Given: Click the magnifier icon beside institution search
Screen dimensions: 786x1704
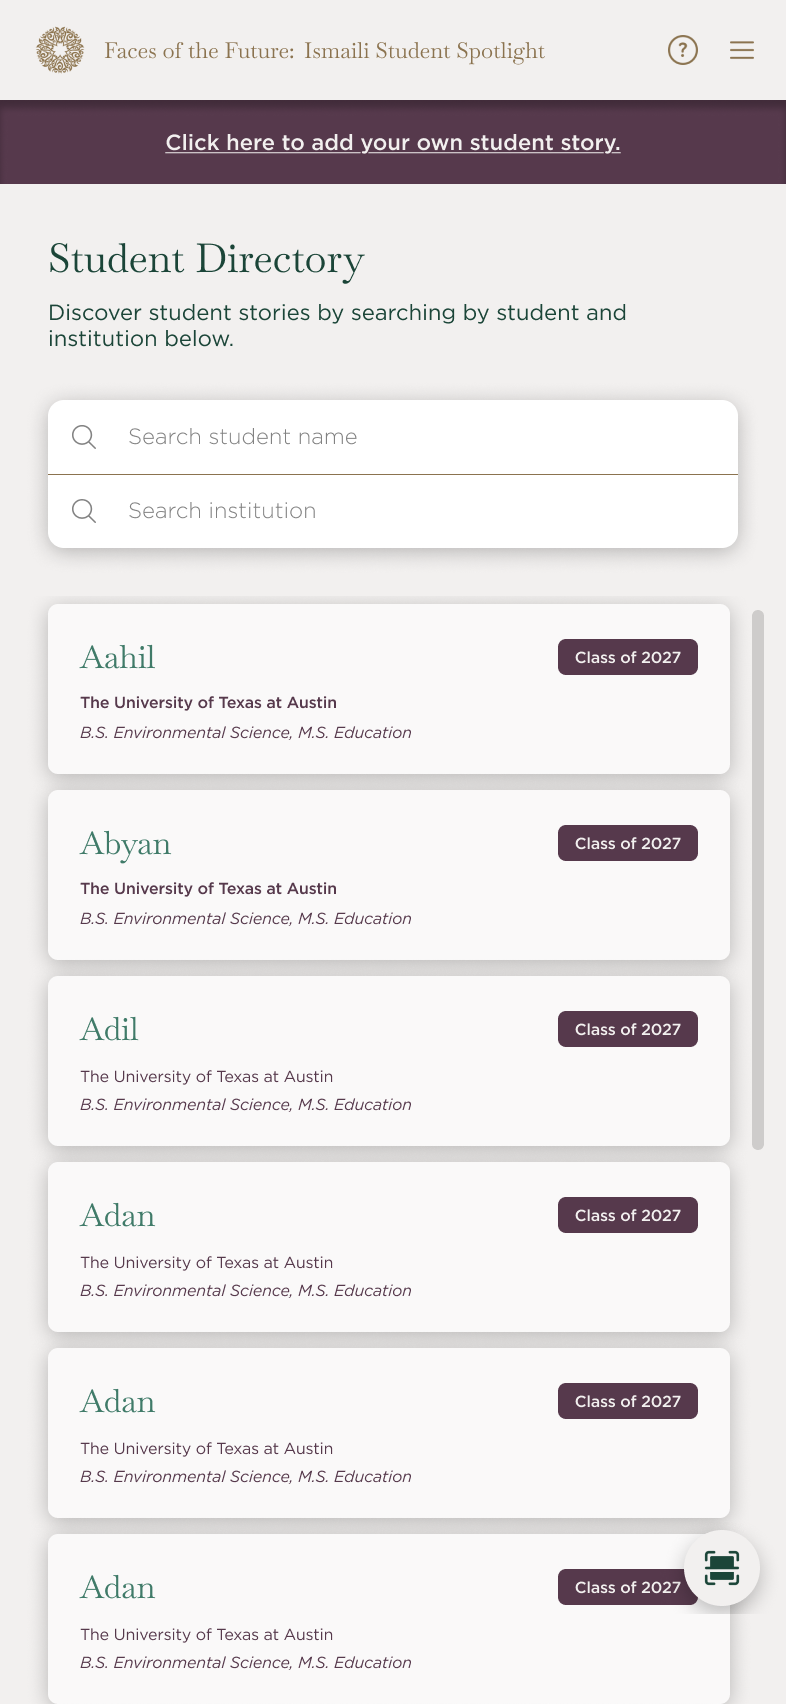Looking at the screenshot, I should [85, 511].
